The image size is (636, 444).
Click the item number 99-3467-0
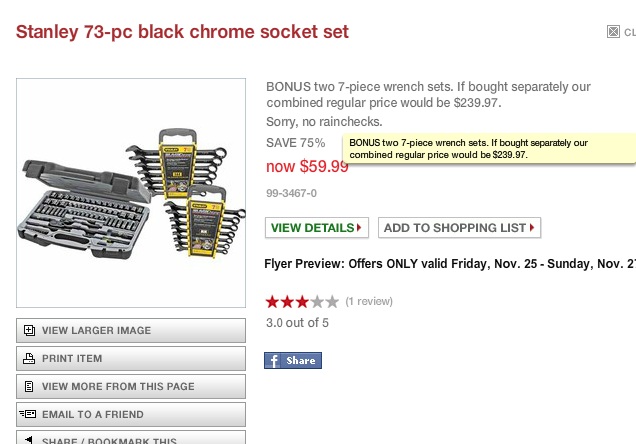pyautogui.click(x=291, y=193)
